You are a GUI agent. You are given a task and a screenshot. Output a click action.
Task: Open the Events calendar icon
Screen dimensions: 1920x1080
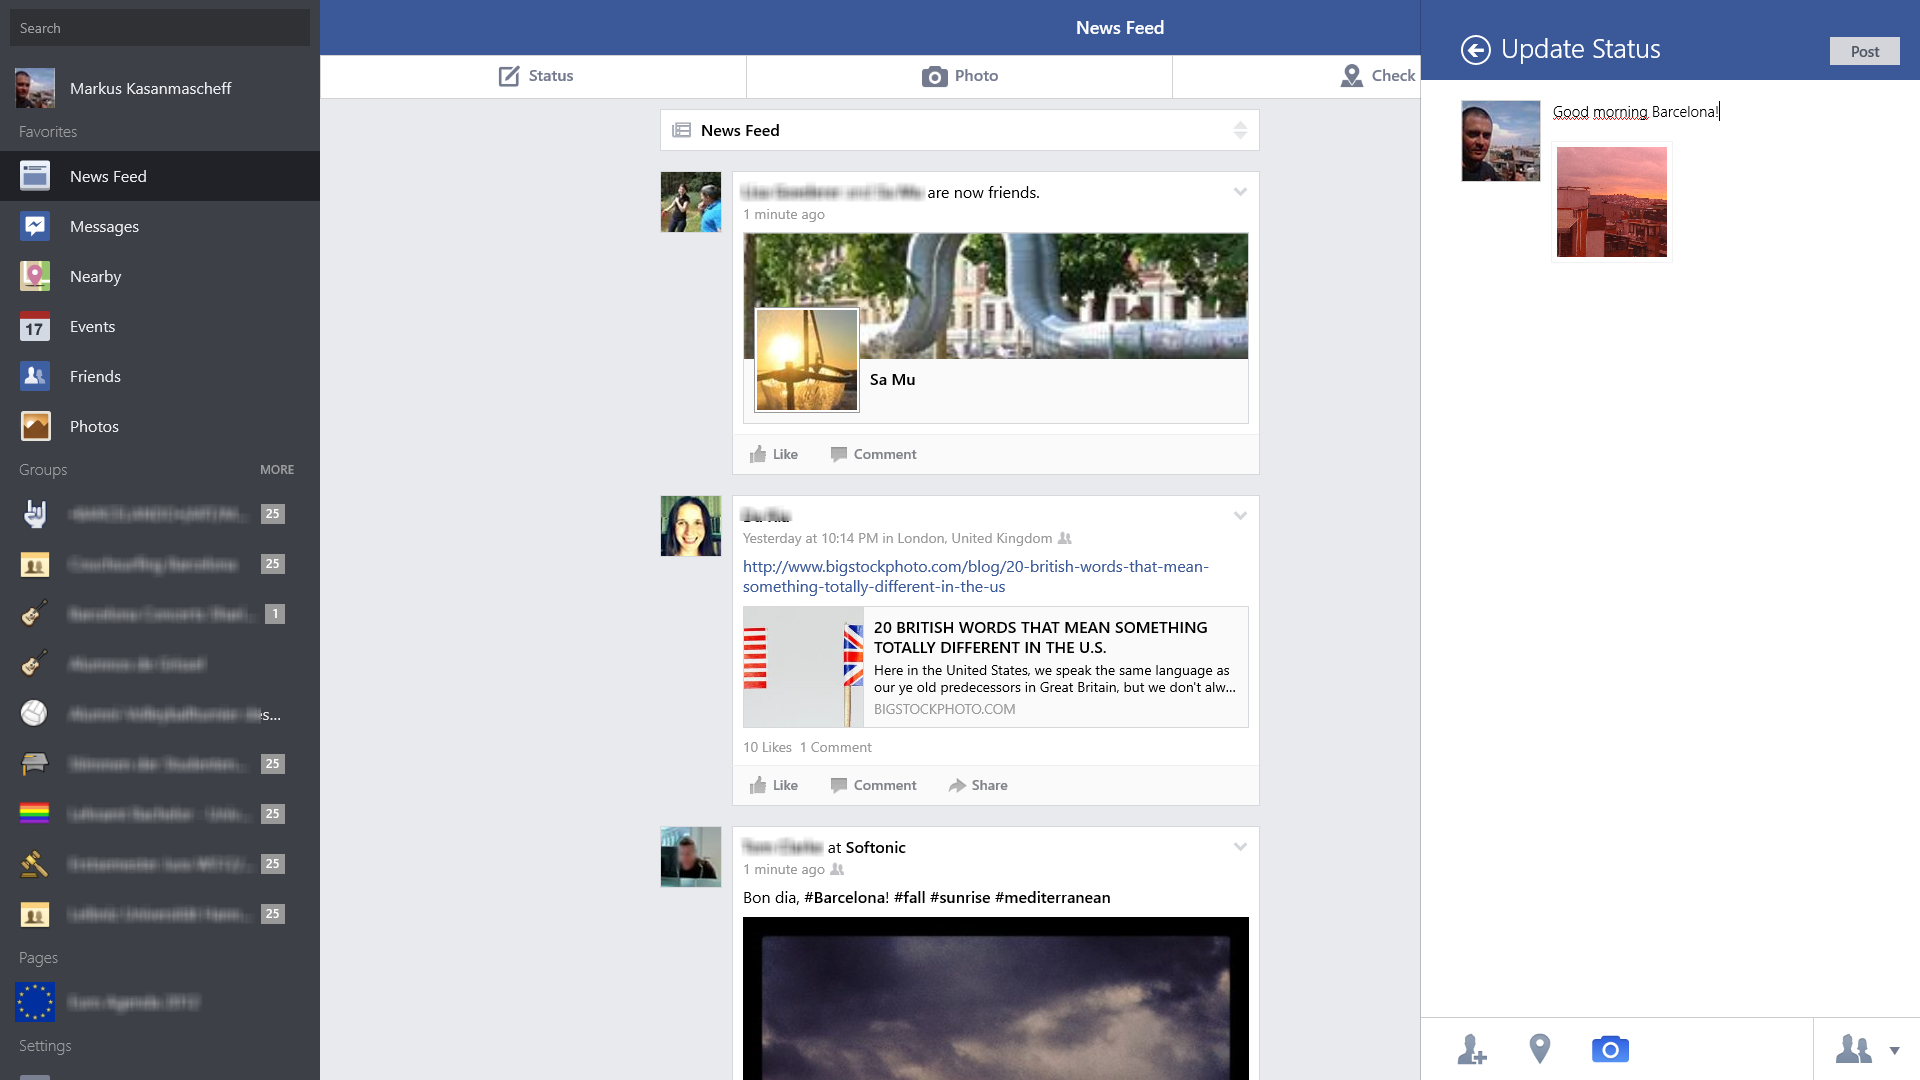(x=34, y=326)
